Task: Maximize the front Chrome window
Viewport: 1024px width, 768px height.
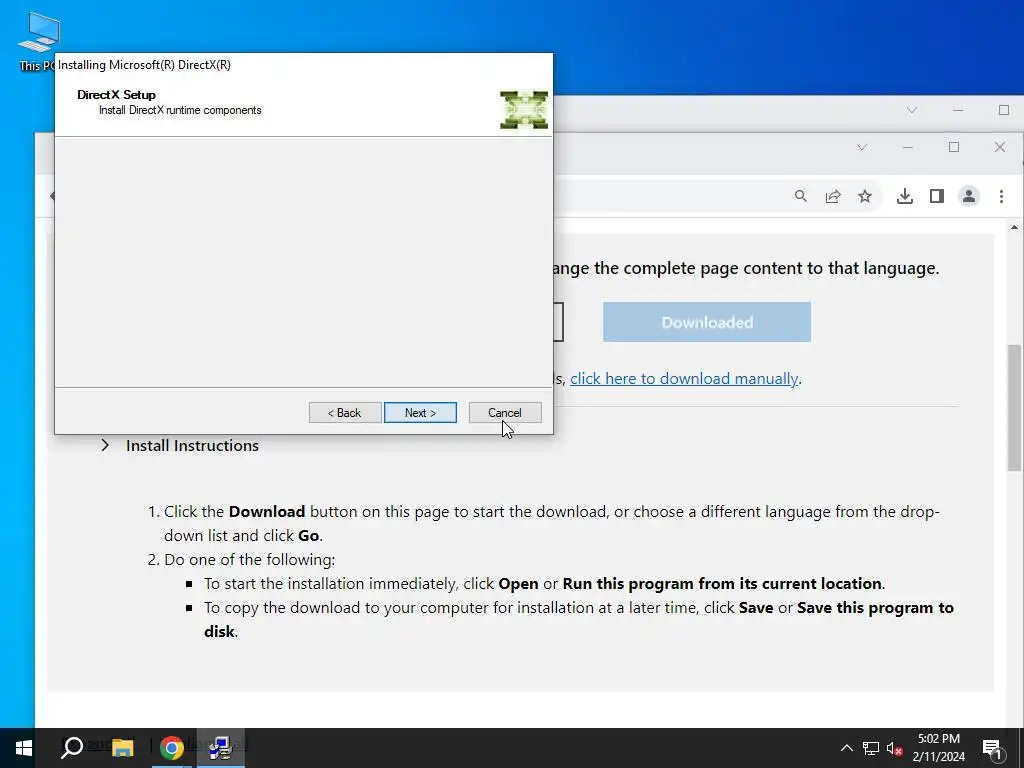Action: coord(954,147)
